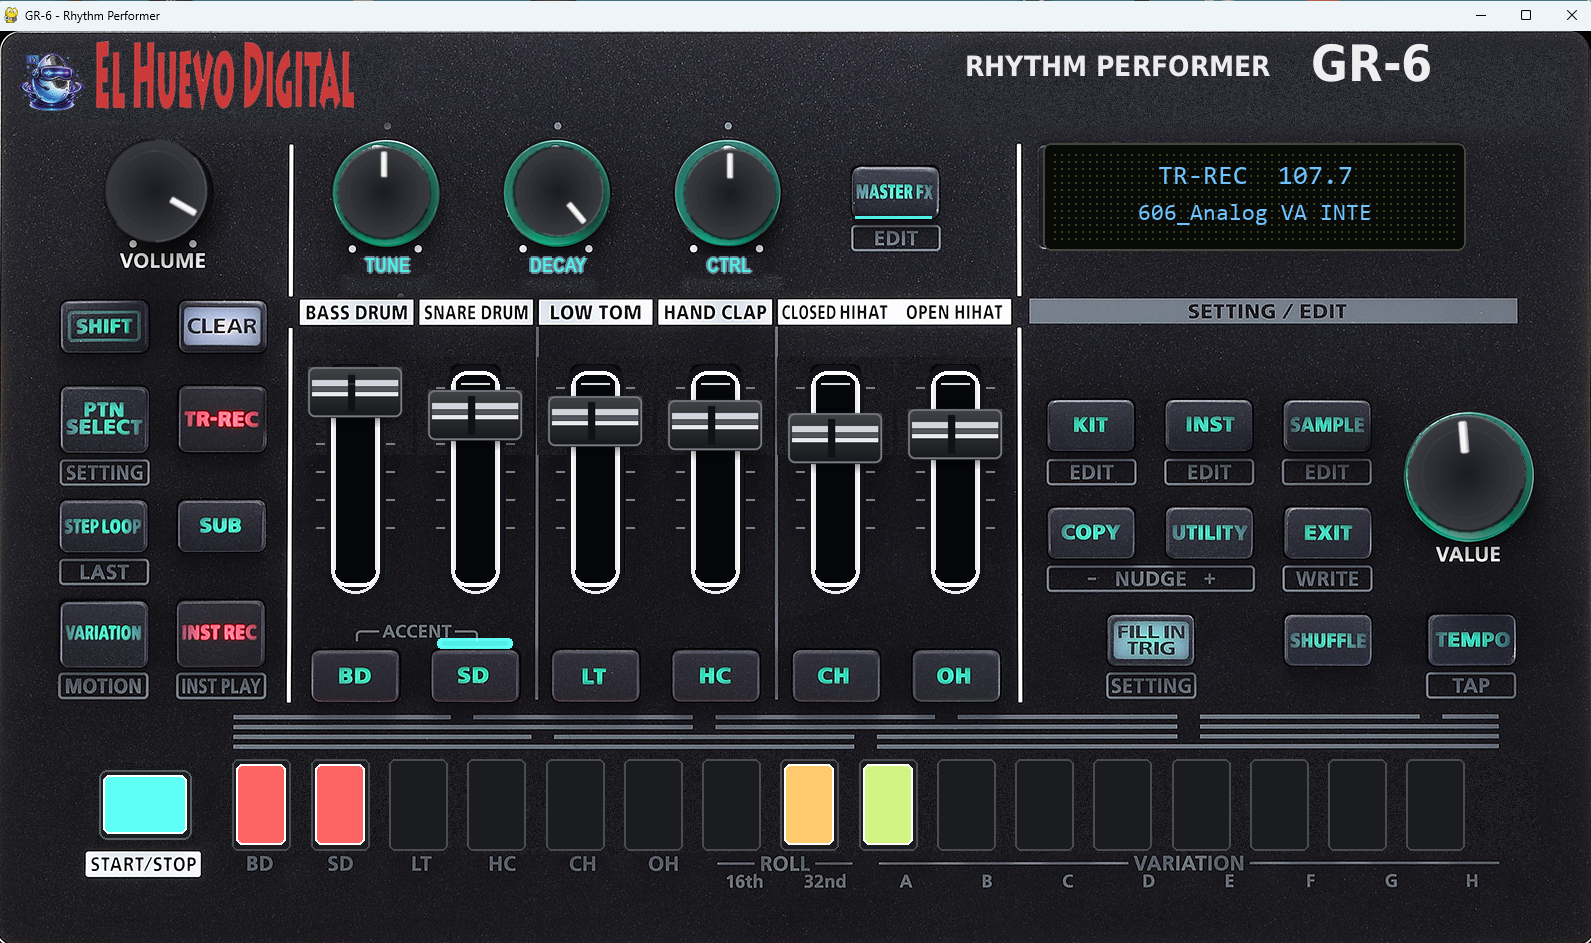This screenshot has height=943, width=1591.
Task: Click the Closed Hihat fader handle
Action: [x=835, y=437]
